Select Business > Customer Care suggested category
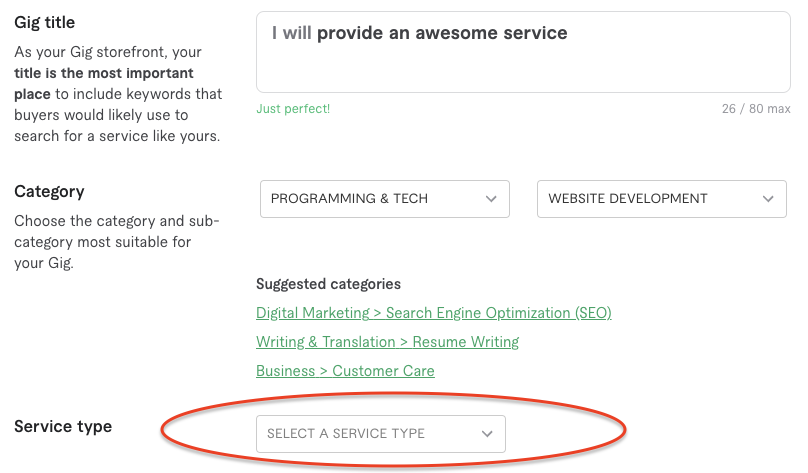The height and width of the screenshot is (473, 808). pyautogui.click(x=345, y=371)
